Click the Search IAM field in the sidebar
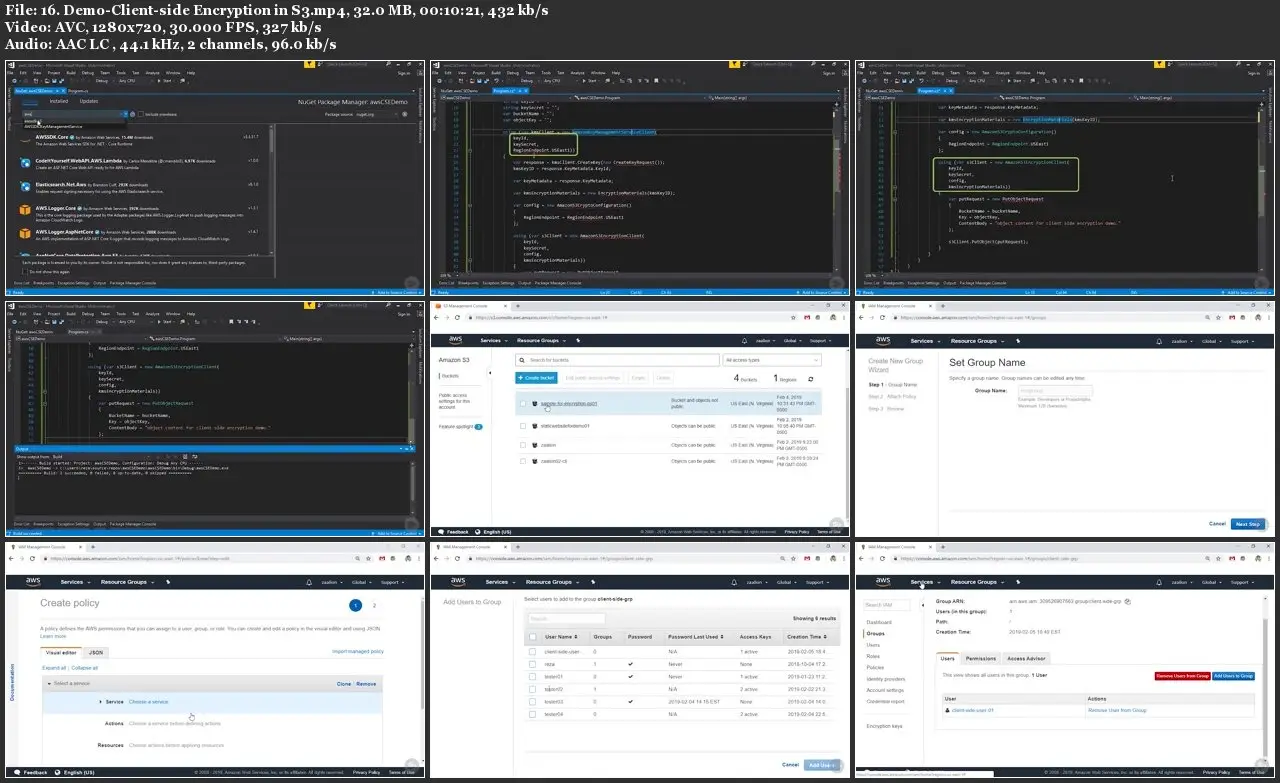Screen dimensions: 1280x783 point(886,605)
